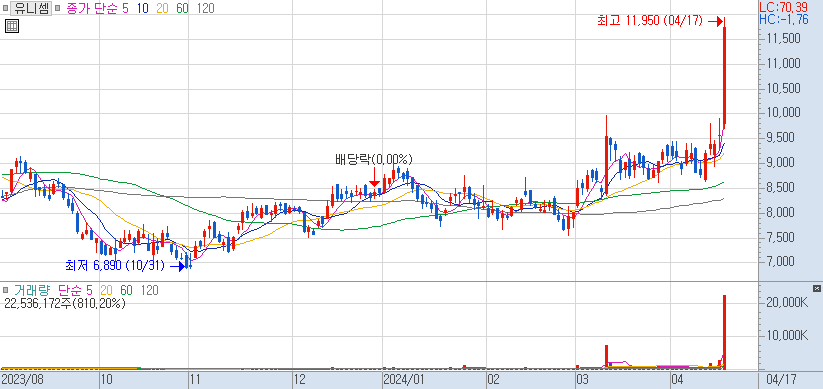
Task: Click the blue arrow after 최저 6,890
Action: click(178, 267)
